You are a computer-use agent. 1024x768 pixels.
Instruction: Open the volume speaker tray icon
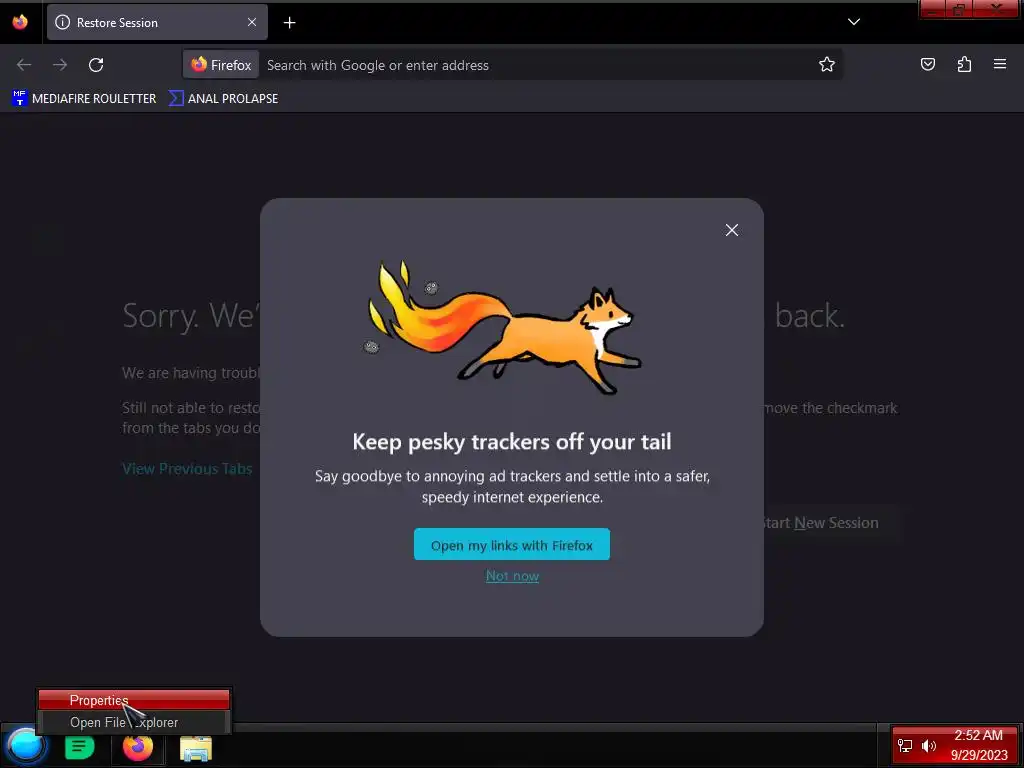click(929, 746)
